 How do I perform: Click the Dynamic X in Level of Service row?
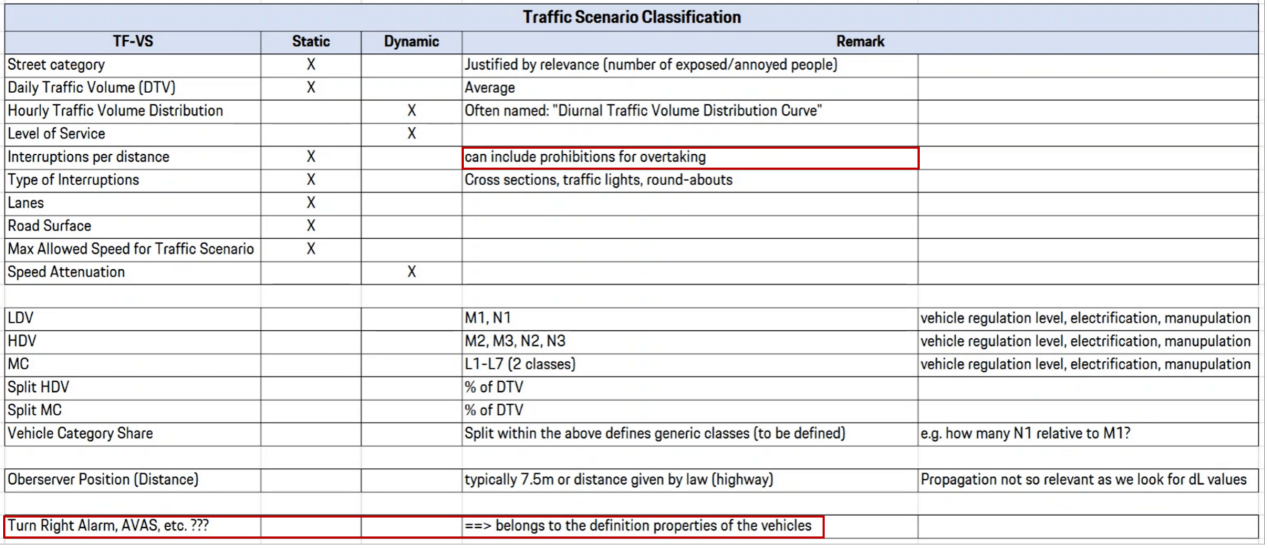(x=411, y=134)
